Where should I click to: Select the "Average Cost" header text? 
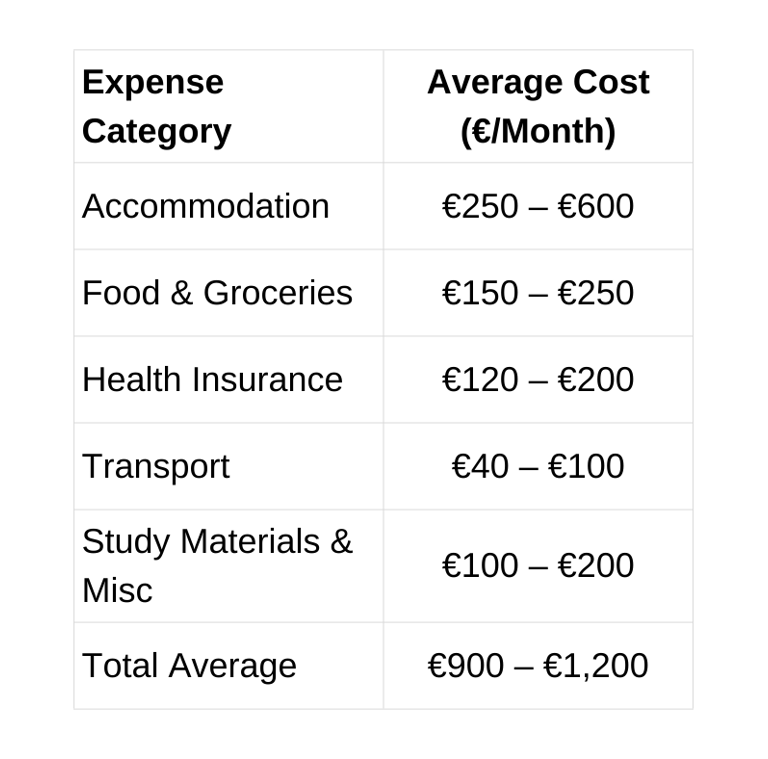(538, 82)
